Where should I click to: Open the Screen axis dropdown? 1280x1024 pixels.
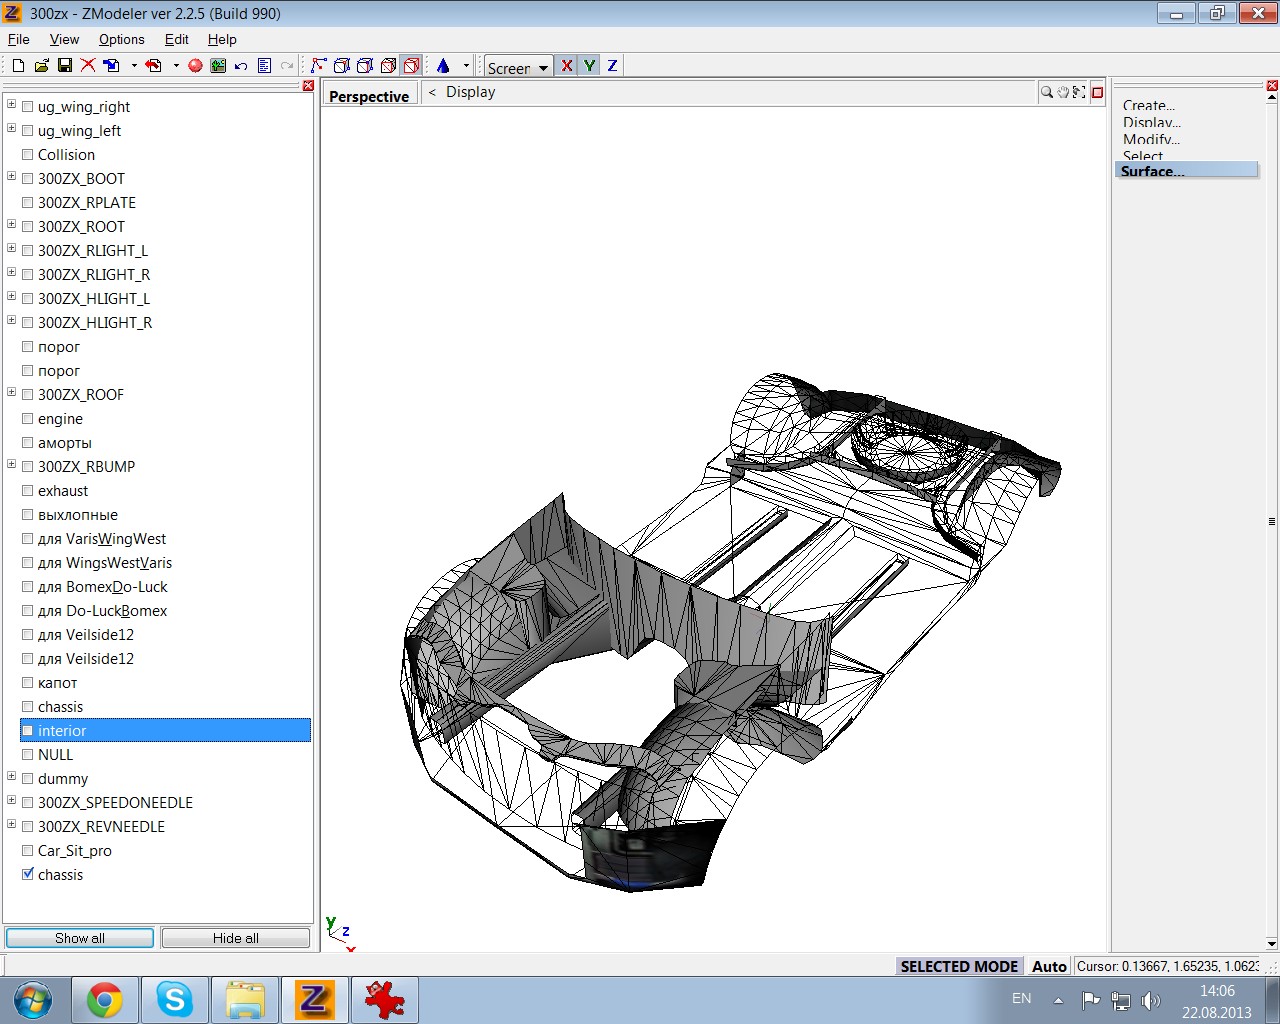tap(519, 67)
